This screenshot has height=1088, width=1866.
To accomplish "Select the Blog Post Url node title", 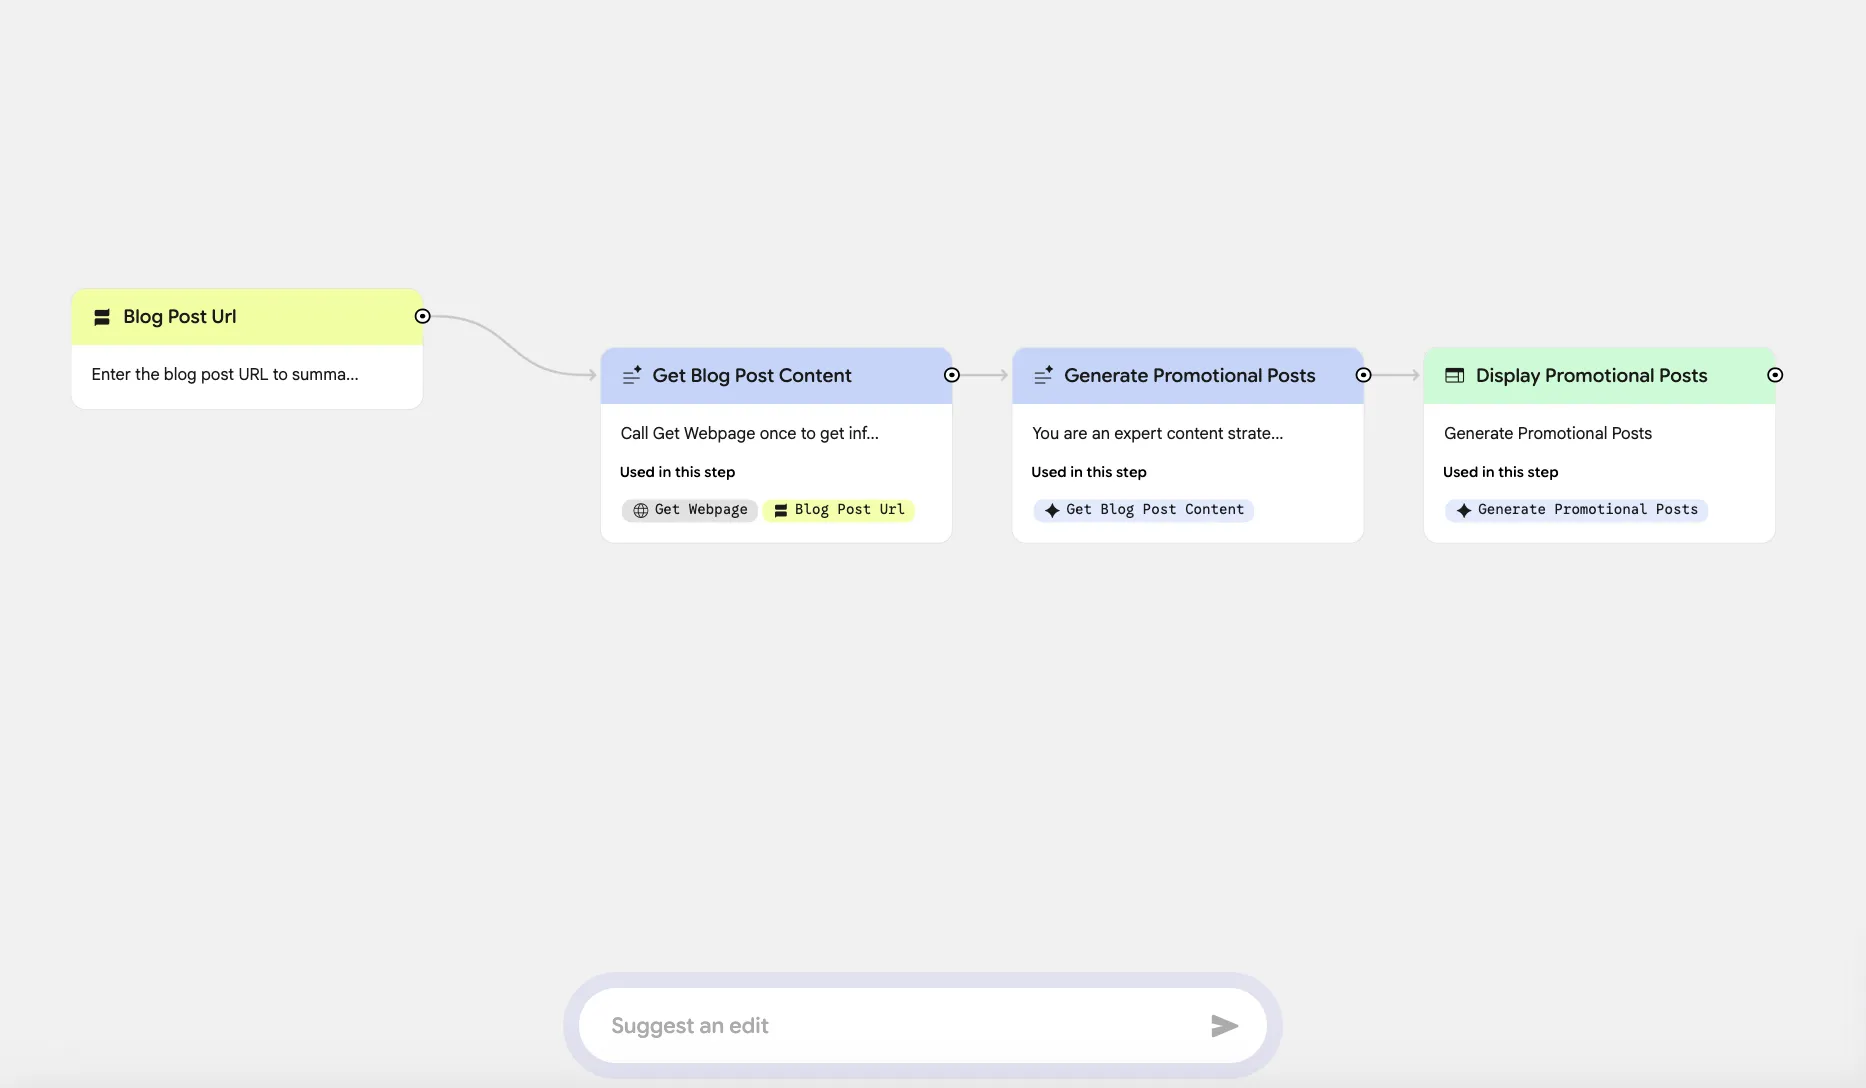I will (x=180, y=317).
